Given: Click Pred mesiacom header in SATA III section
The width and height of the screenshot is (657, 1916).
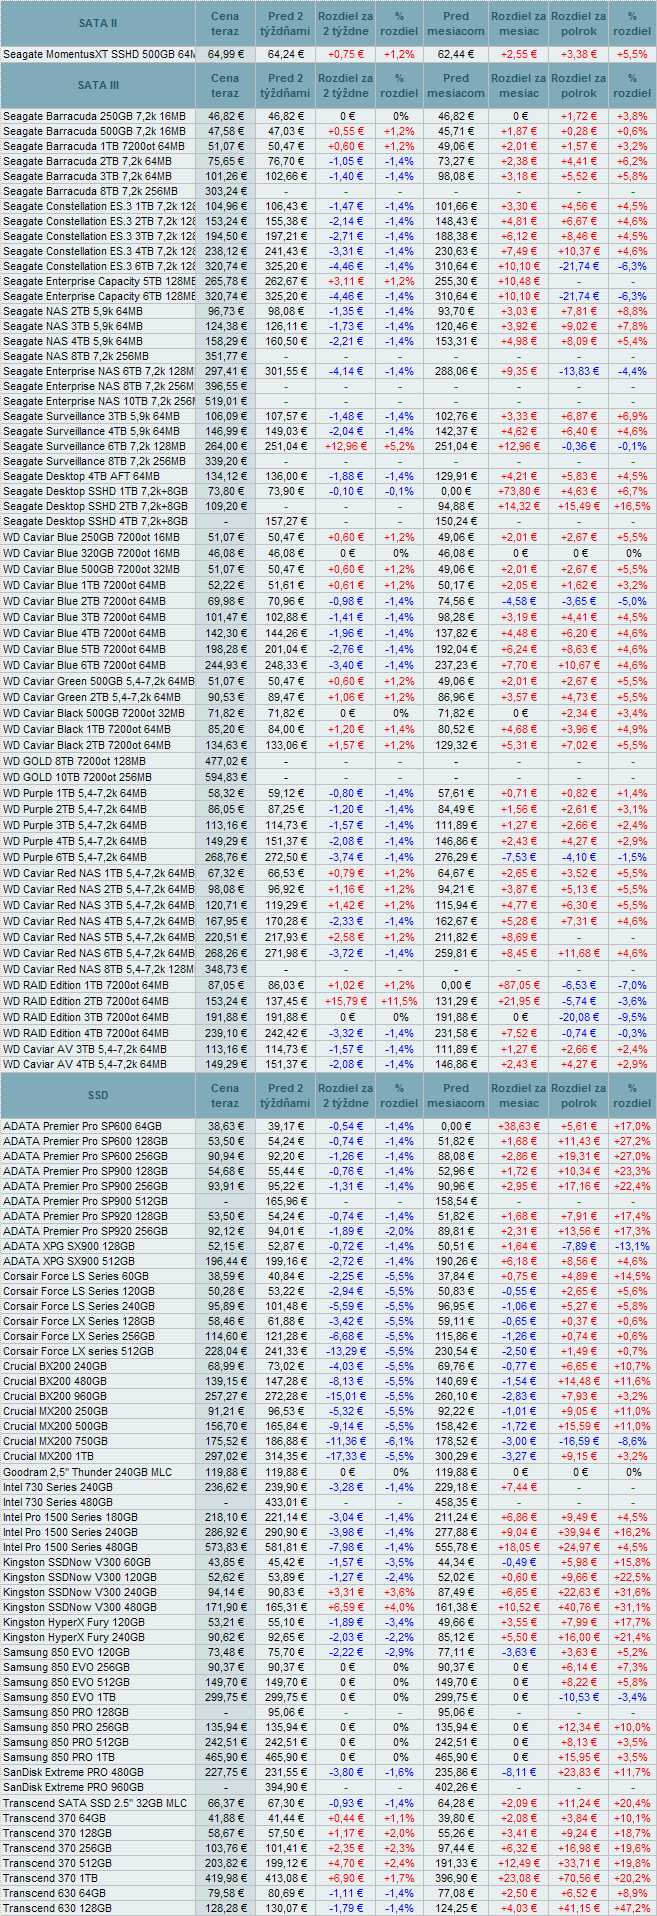Looking at the screenshot, I should tap(456, 85).
